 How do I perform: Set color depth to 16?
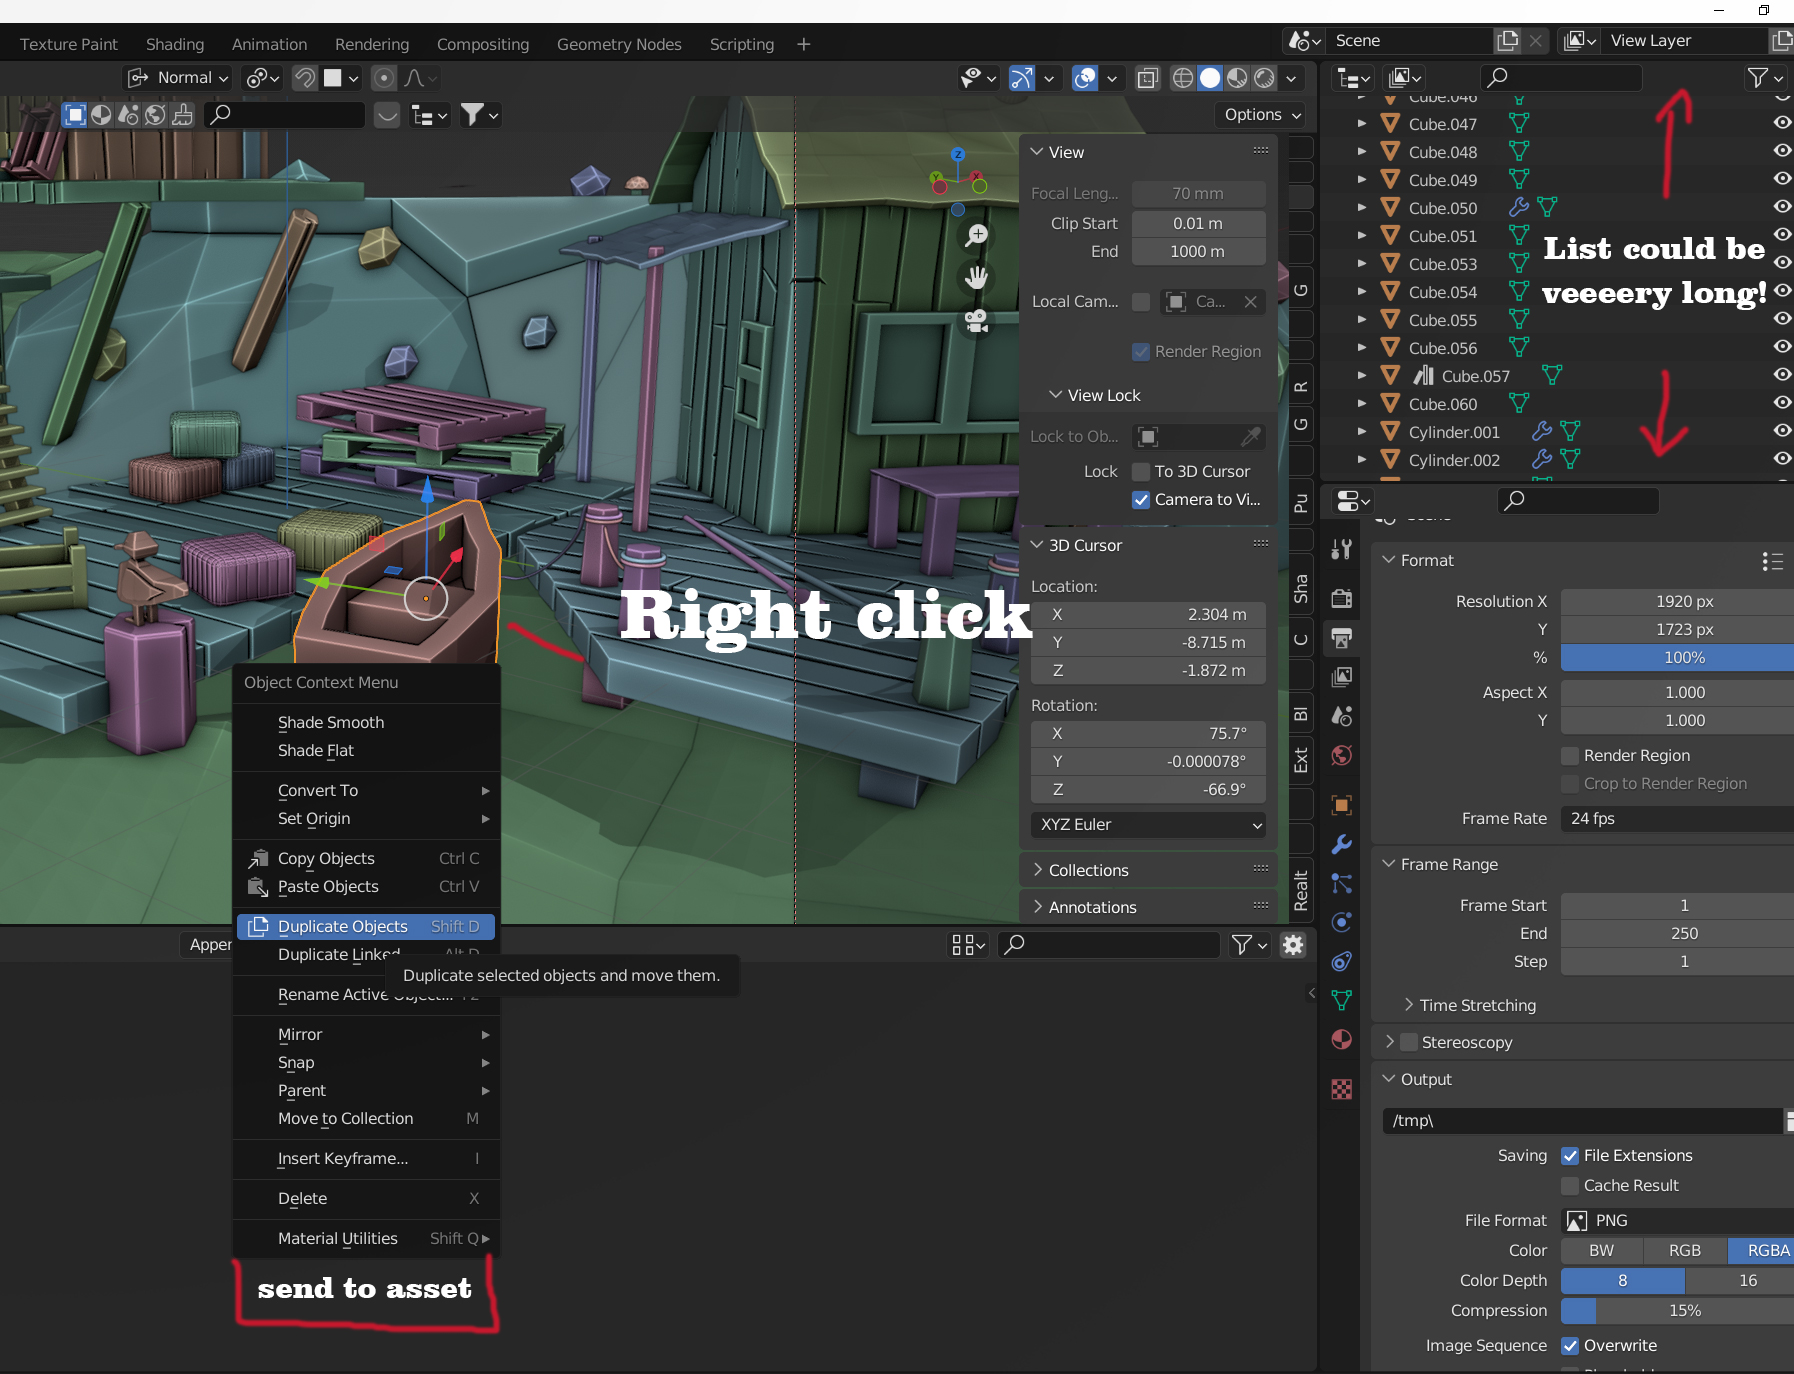[x=1740, y=1281]
